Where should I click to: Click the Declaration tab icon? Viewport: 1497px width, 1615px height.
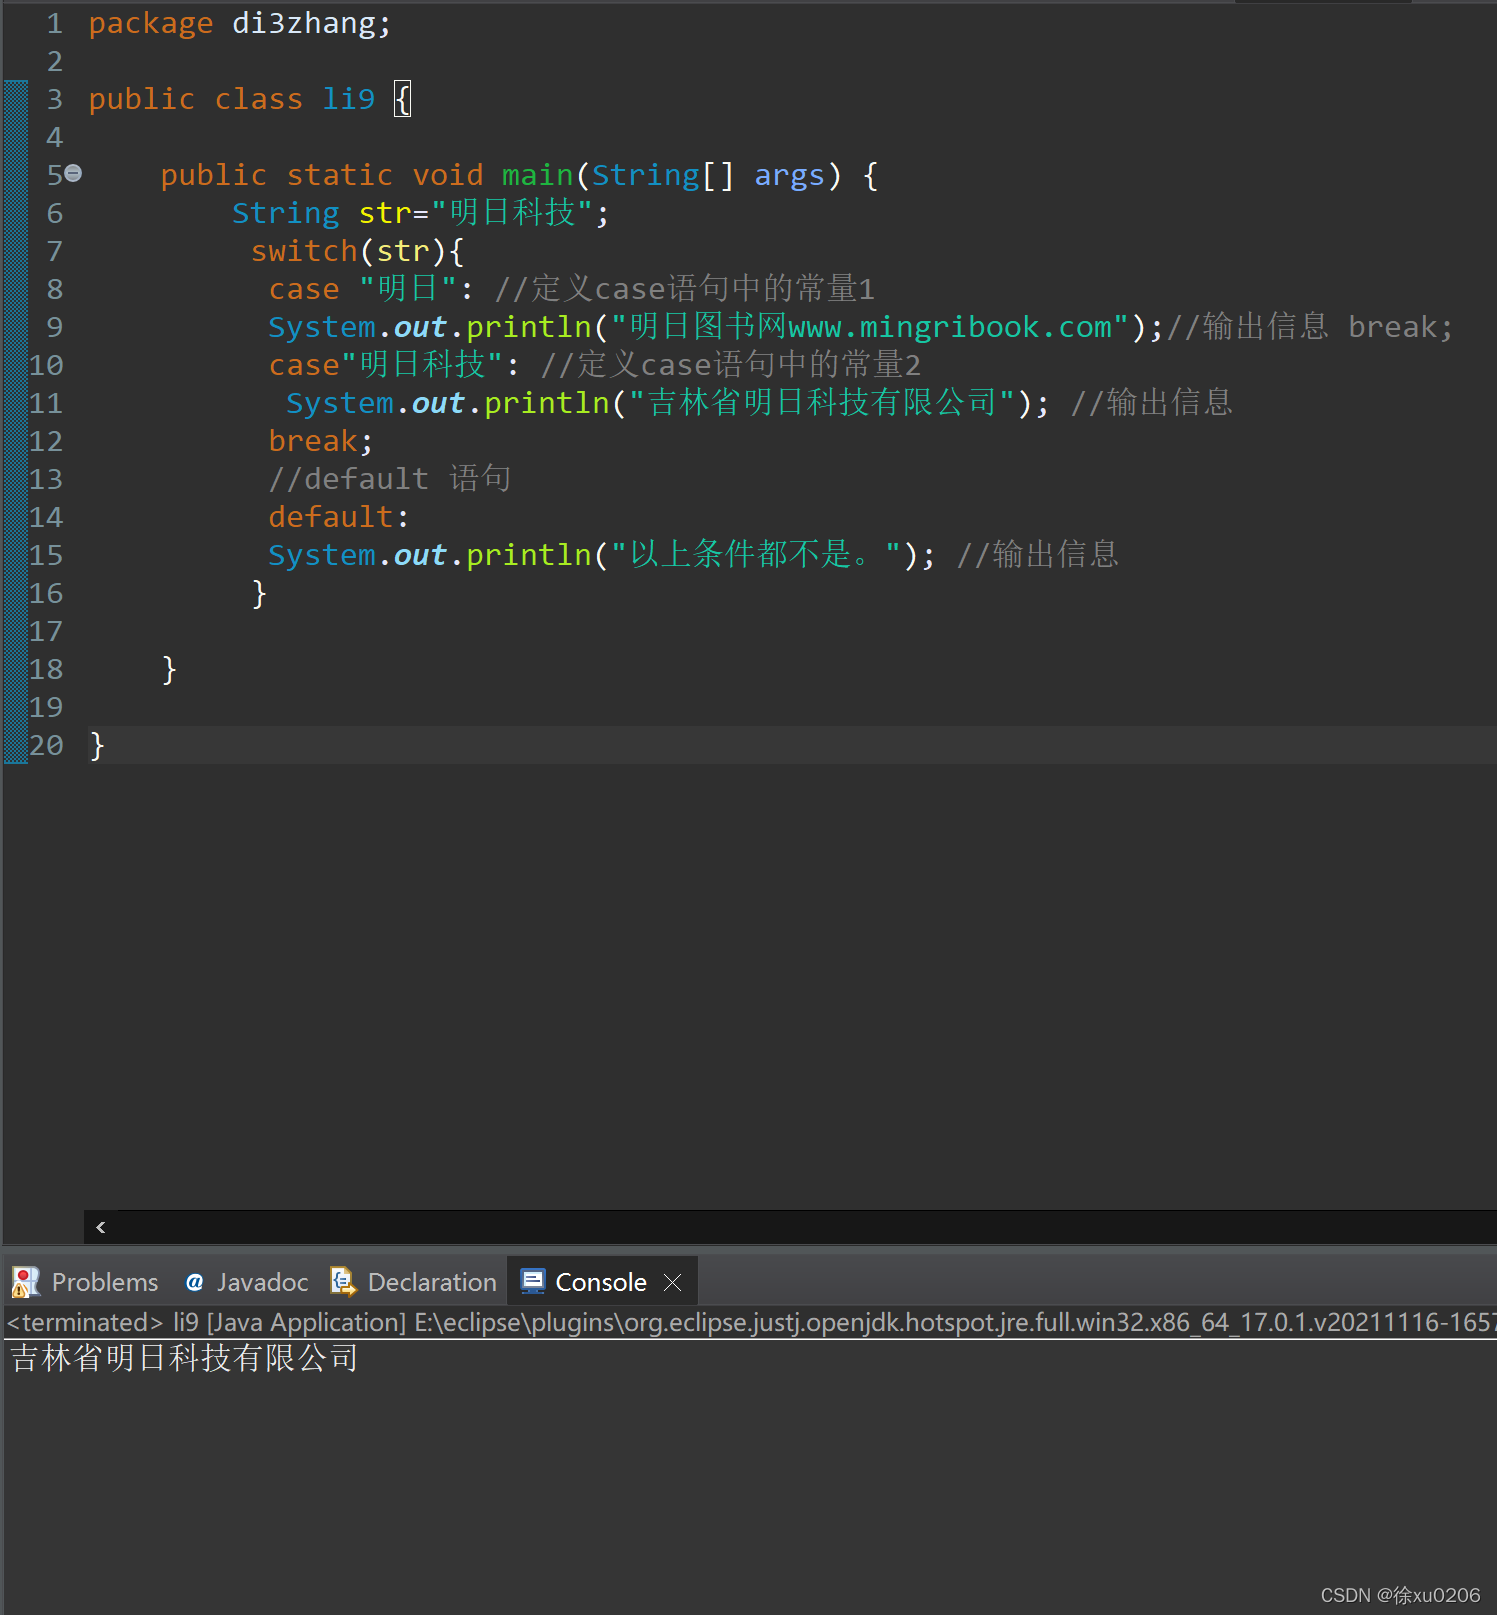point(343,1281)
